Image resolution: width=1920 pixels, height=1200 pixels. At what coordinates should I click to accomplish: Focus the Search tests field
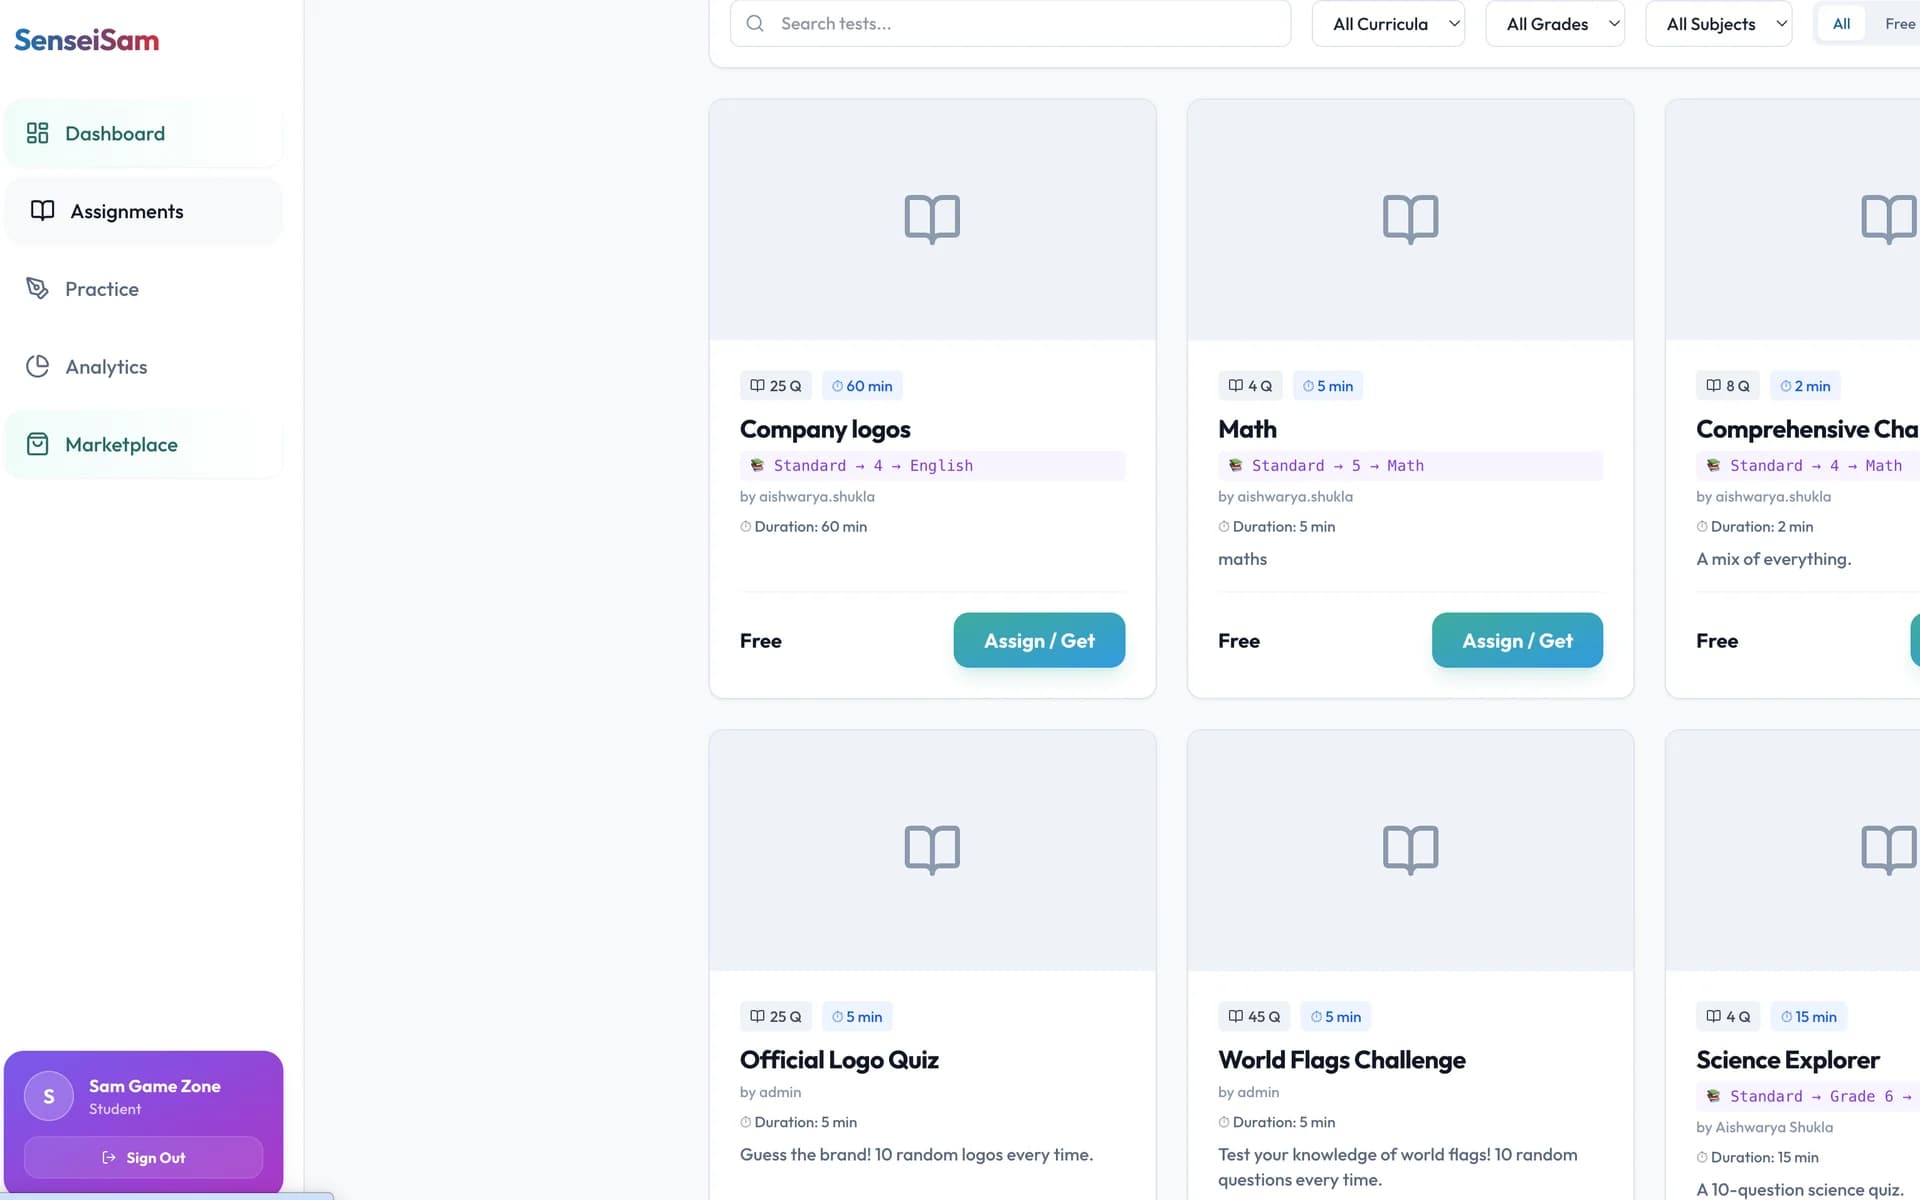(x=1010, y=24)
